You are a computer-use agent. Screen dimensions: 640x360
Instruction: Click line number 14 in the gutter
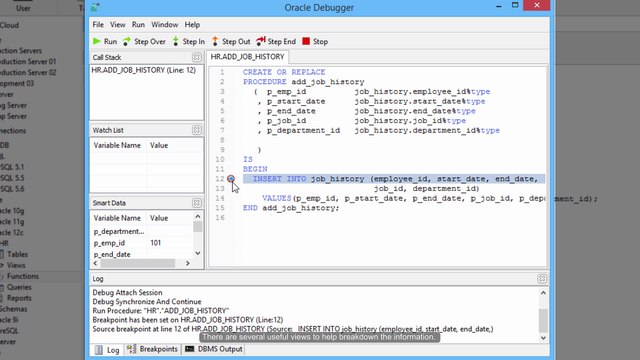point(220,198)
